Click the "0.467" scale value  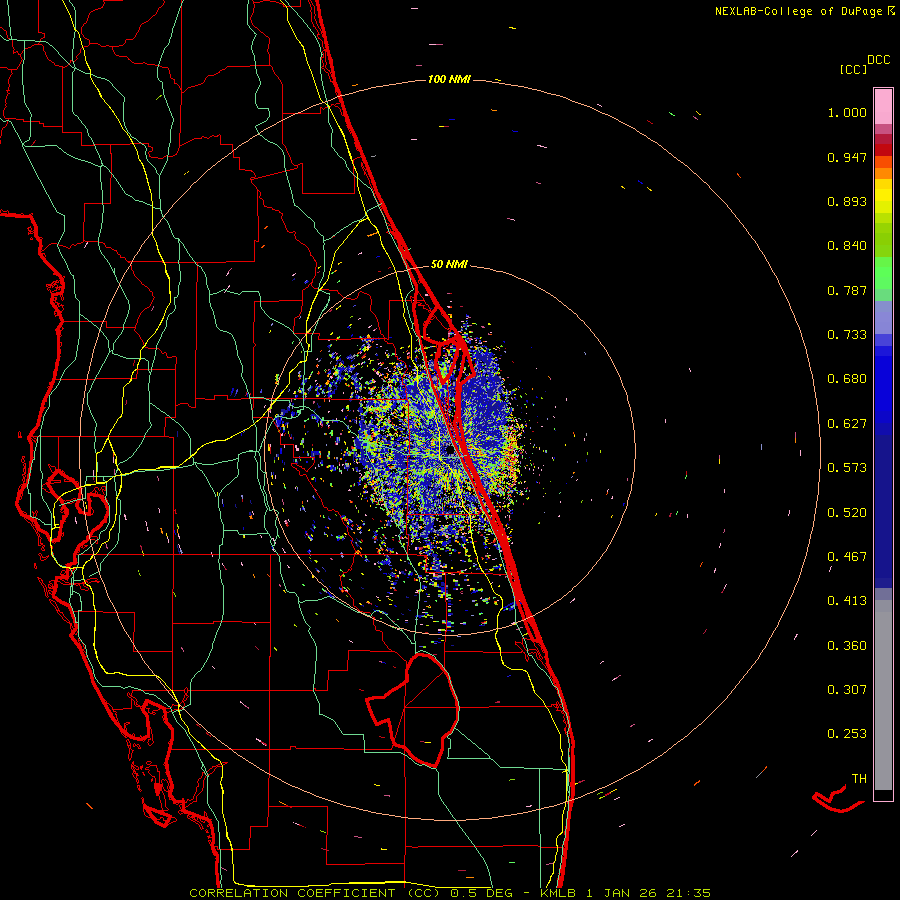847,557
